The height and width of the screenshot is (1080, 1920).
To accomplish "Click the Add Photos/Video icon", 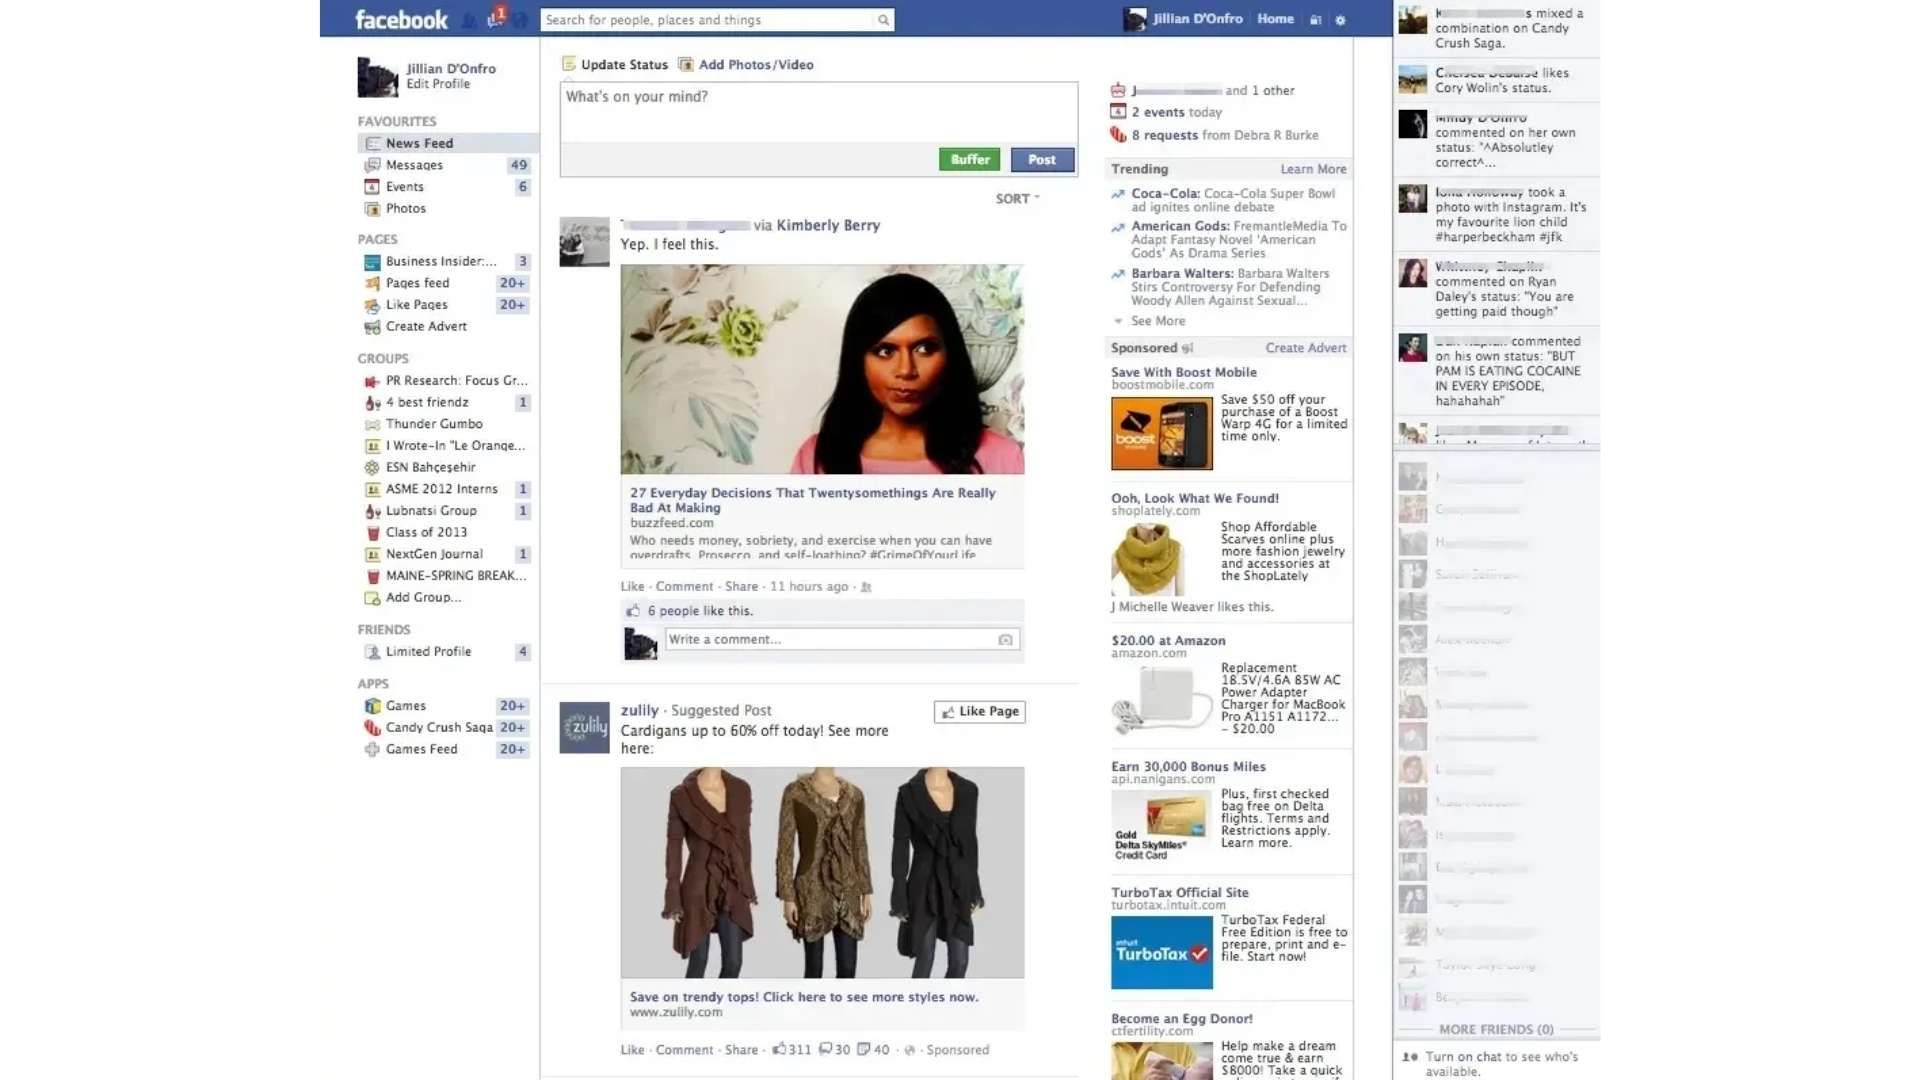I will click(x=686, y=63).
